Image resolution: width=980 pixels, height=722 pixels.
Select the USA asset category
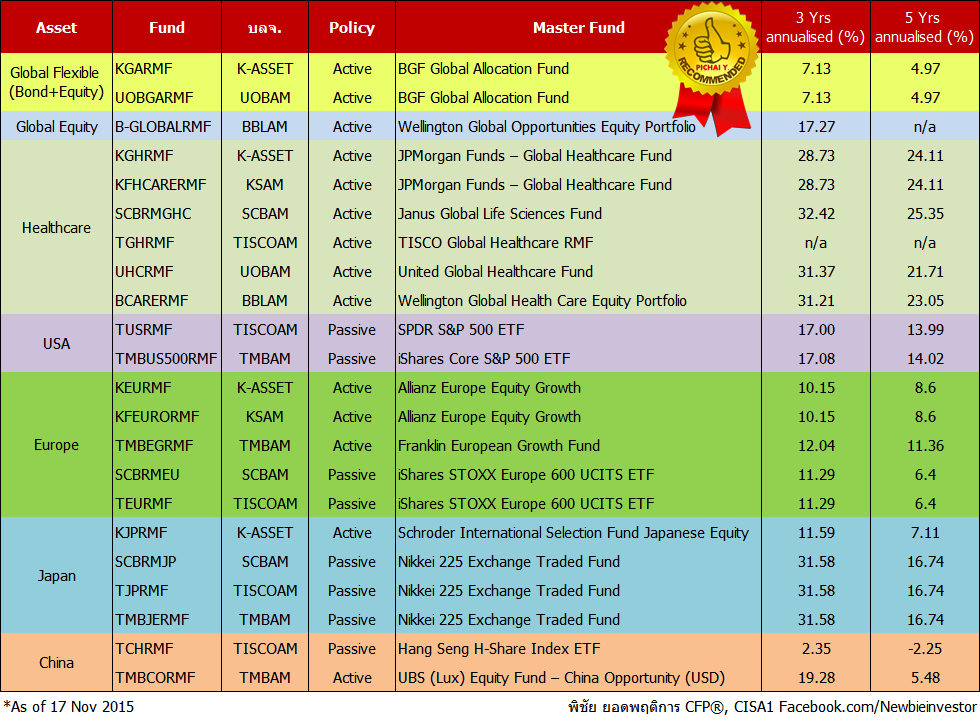coord(56,344)
